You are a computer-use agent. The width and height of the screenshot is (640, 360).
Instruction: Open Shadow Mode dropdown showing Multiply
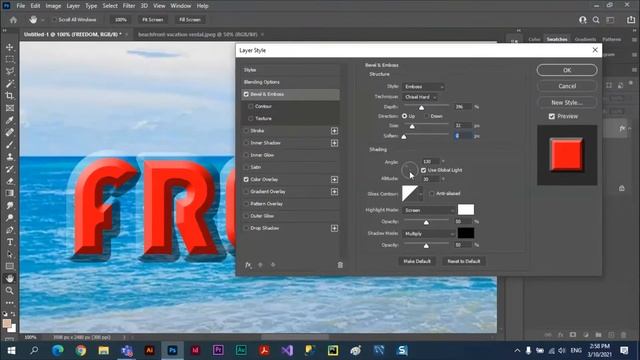[429, 234]
